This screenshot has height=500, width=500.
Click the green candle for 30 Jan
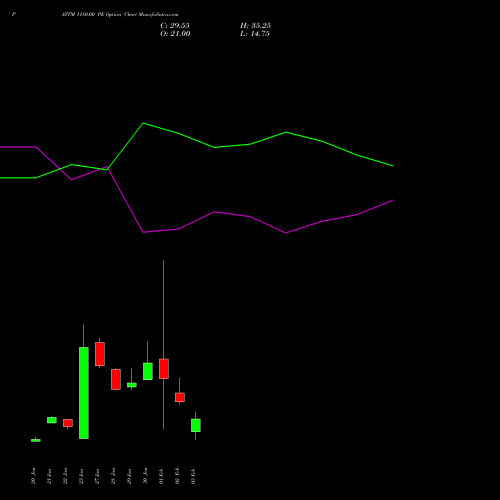click(x=148, y=371)
